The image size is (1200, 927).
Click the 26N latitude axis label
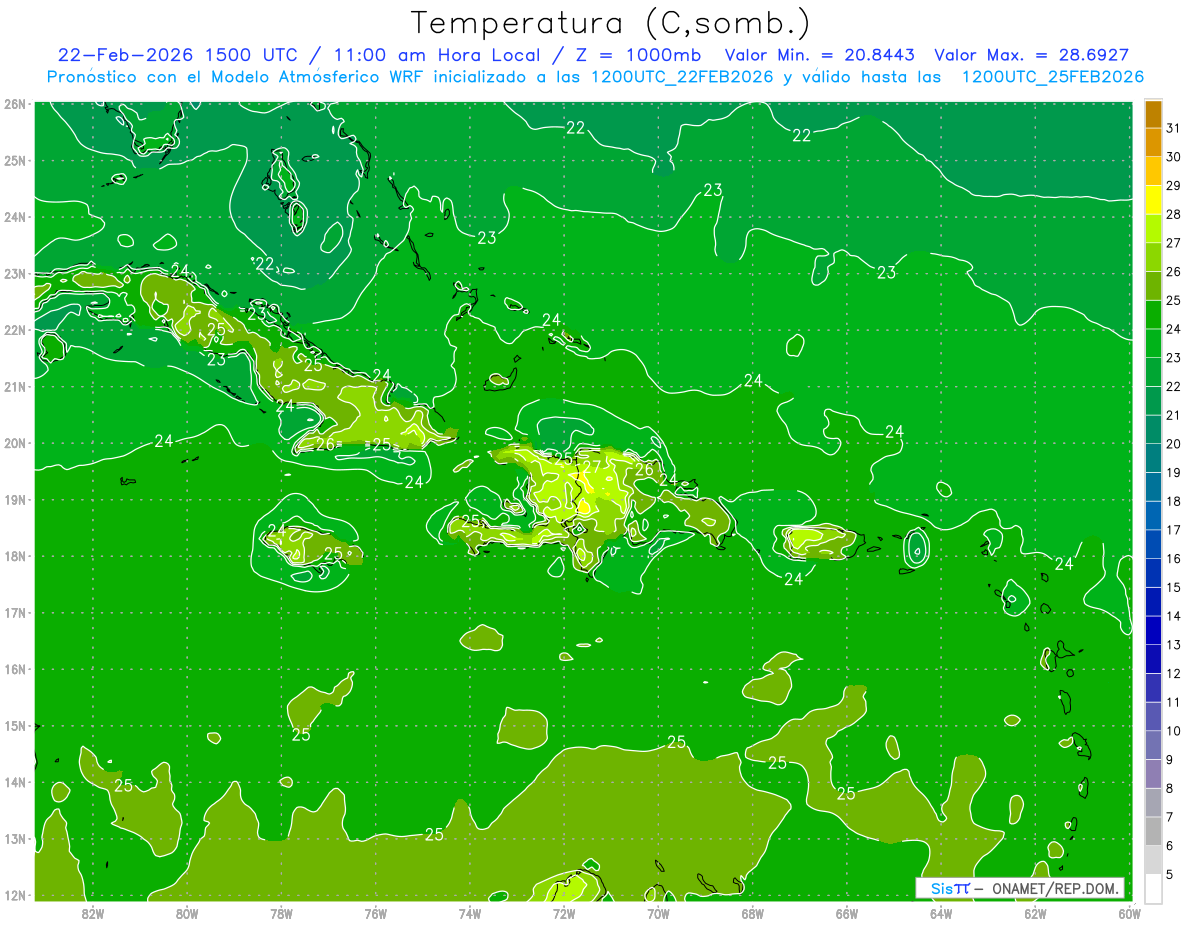click(14, 104)
